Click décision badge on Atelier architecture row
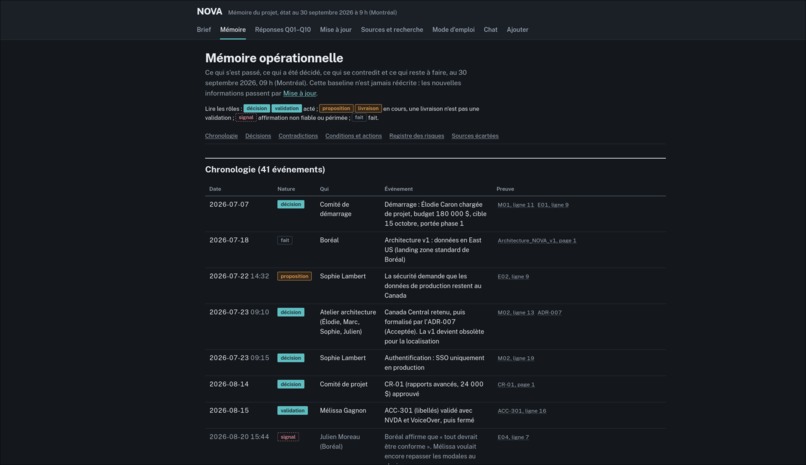This screenshot has width=806, height=465. 291,312
